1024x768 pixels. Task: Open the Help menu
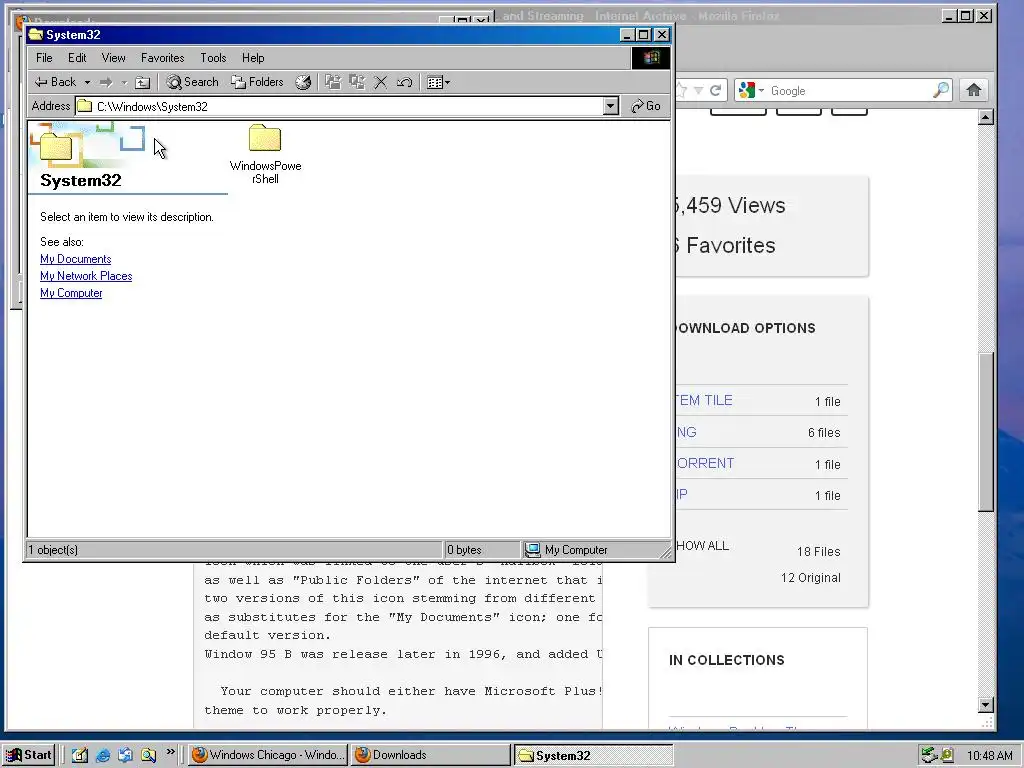click(x=253, y=58)
